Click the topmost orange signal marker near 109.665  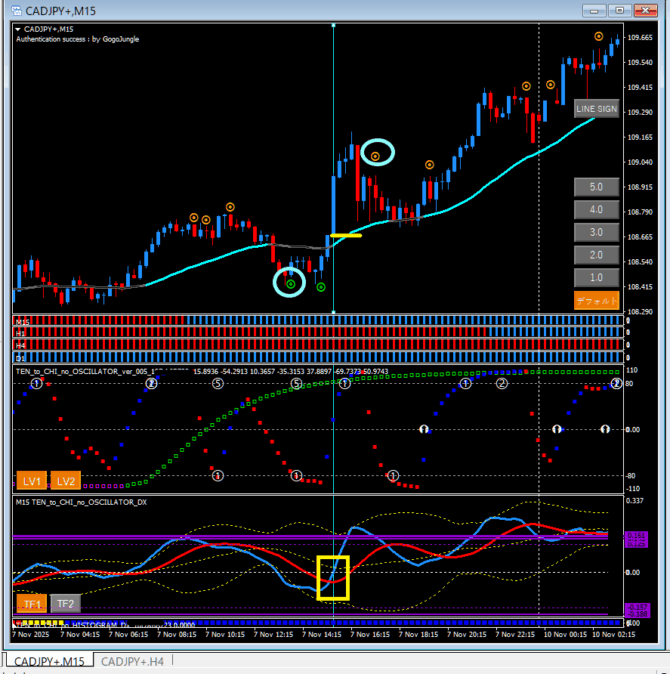599,37
